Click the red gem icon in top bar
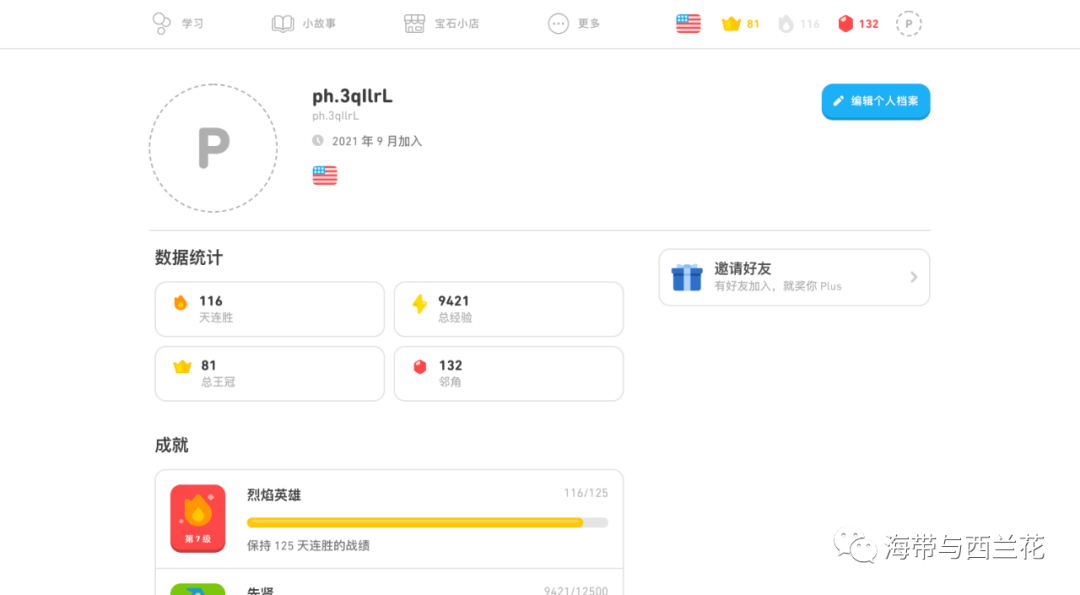 coord(846,24)
